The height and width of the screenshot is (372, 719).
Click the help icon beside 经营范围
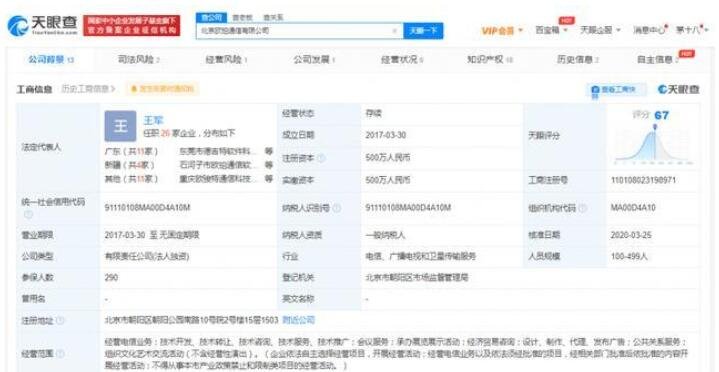pyautogui.click(x=60, y=354)
